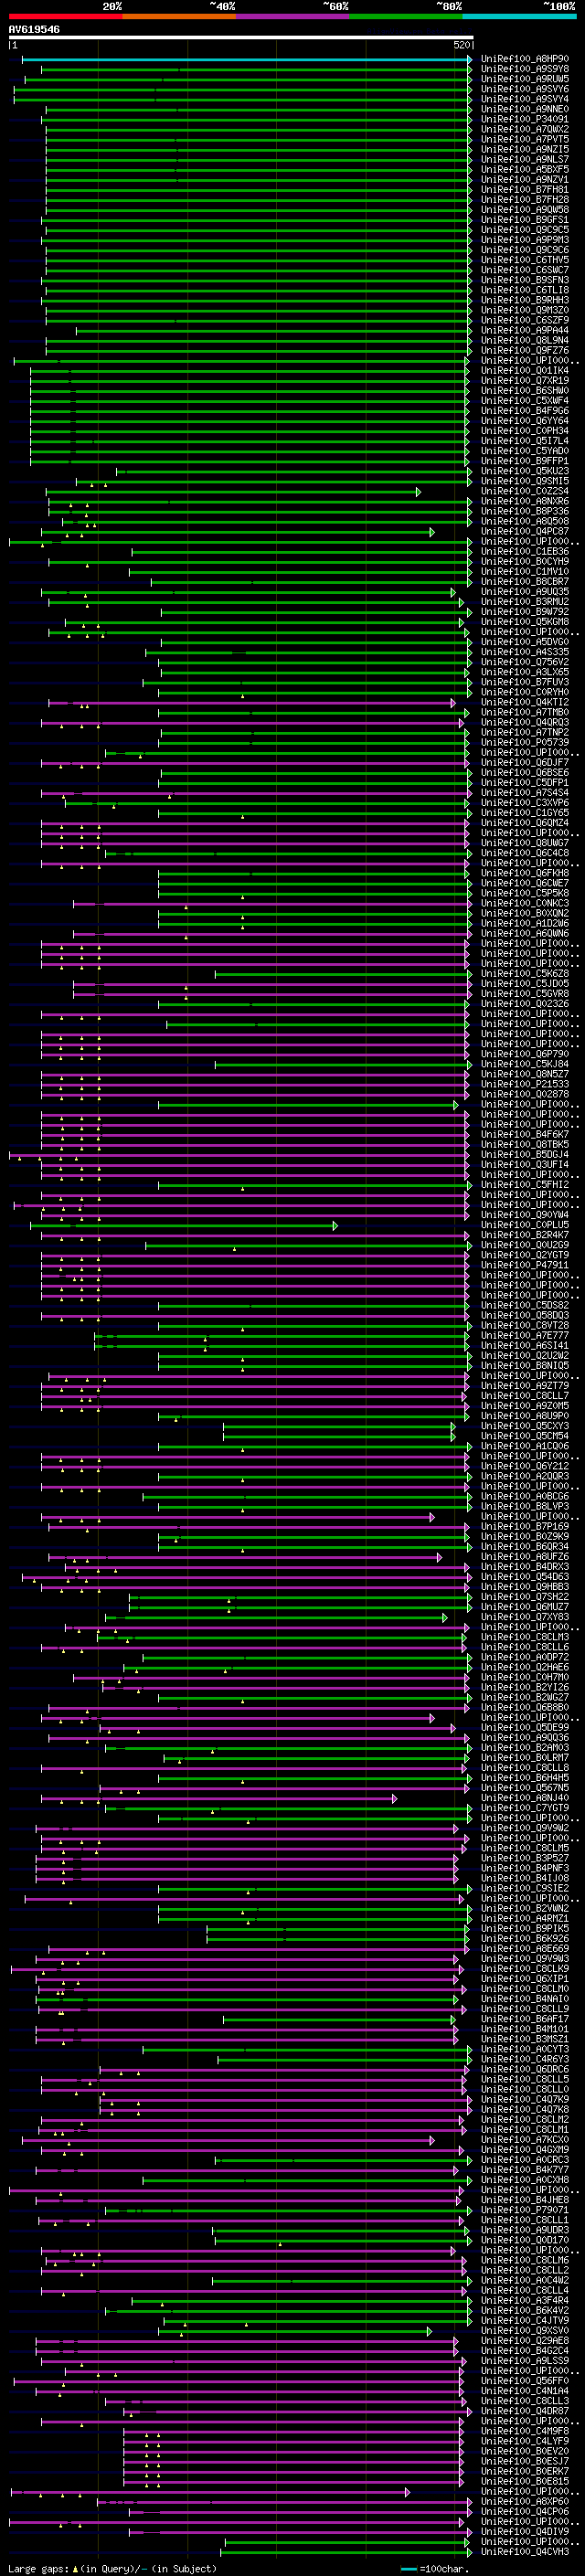The height and width of the screenshot is (2576, 585).
Task: Select the UniRef100_P05739 label
Action: coord(525,743)
